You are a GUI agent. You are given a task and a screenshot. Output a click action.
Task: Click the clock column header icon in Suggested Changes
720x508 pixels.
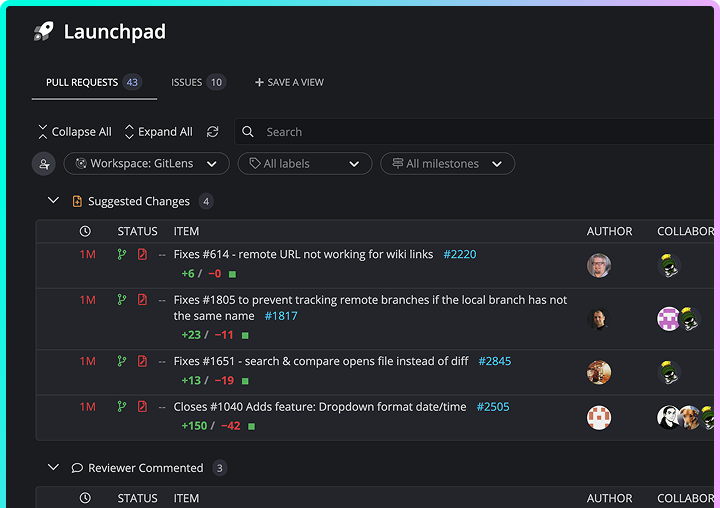click(x=85, y=231)
